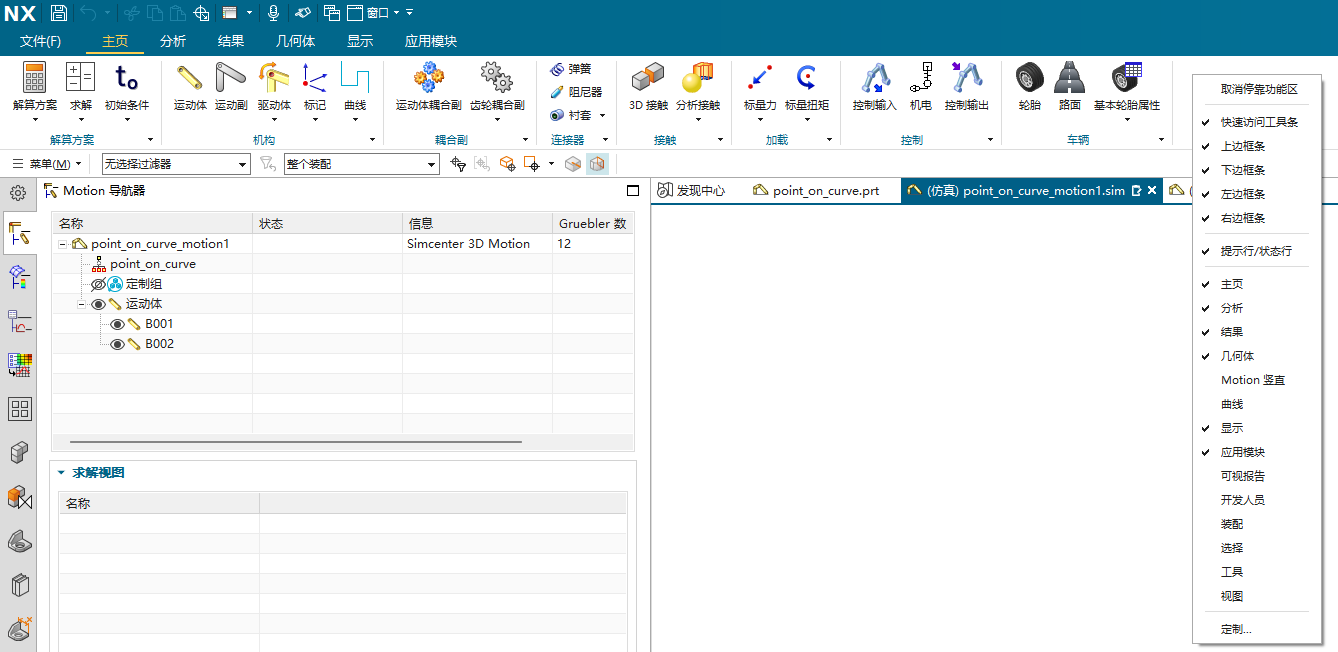
Task: Select the 运动体 (Motion Body) tool
Action: [x=189, y=80]
